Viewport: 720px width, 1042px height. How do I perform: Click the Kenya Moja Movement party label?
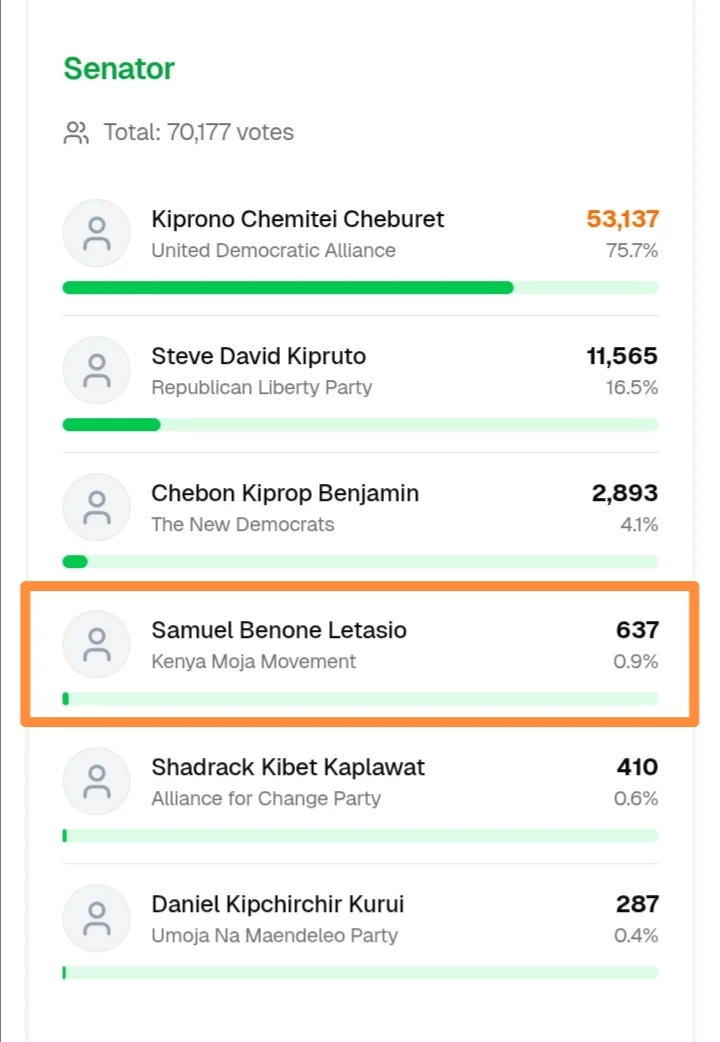pos(253,661)
